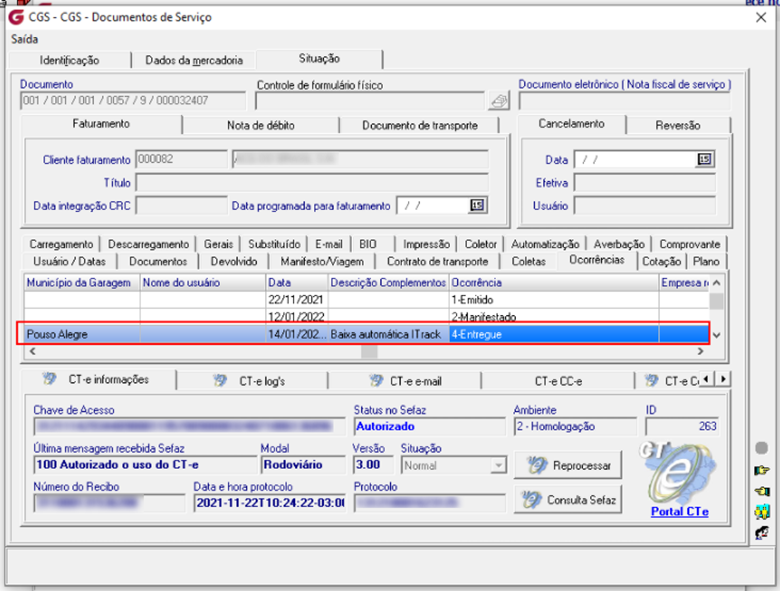This screenshot has height=591, width=780.
Task: Close the Documentos de Serviço window
Action: [x=761, y=17]
